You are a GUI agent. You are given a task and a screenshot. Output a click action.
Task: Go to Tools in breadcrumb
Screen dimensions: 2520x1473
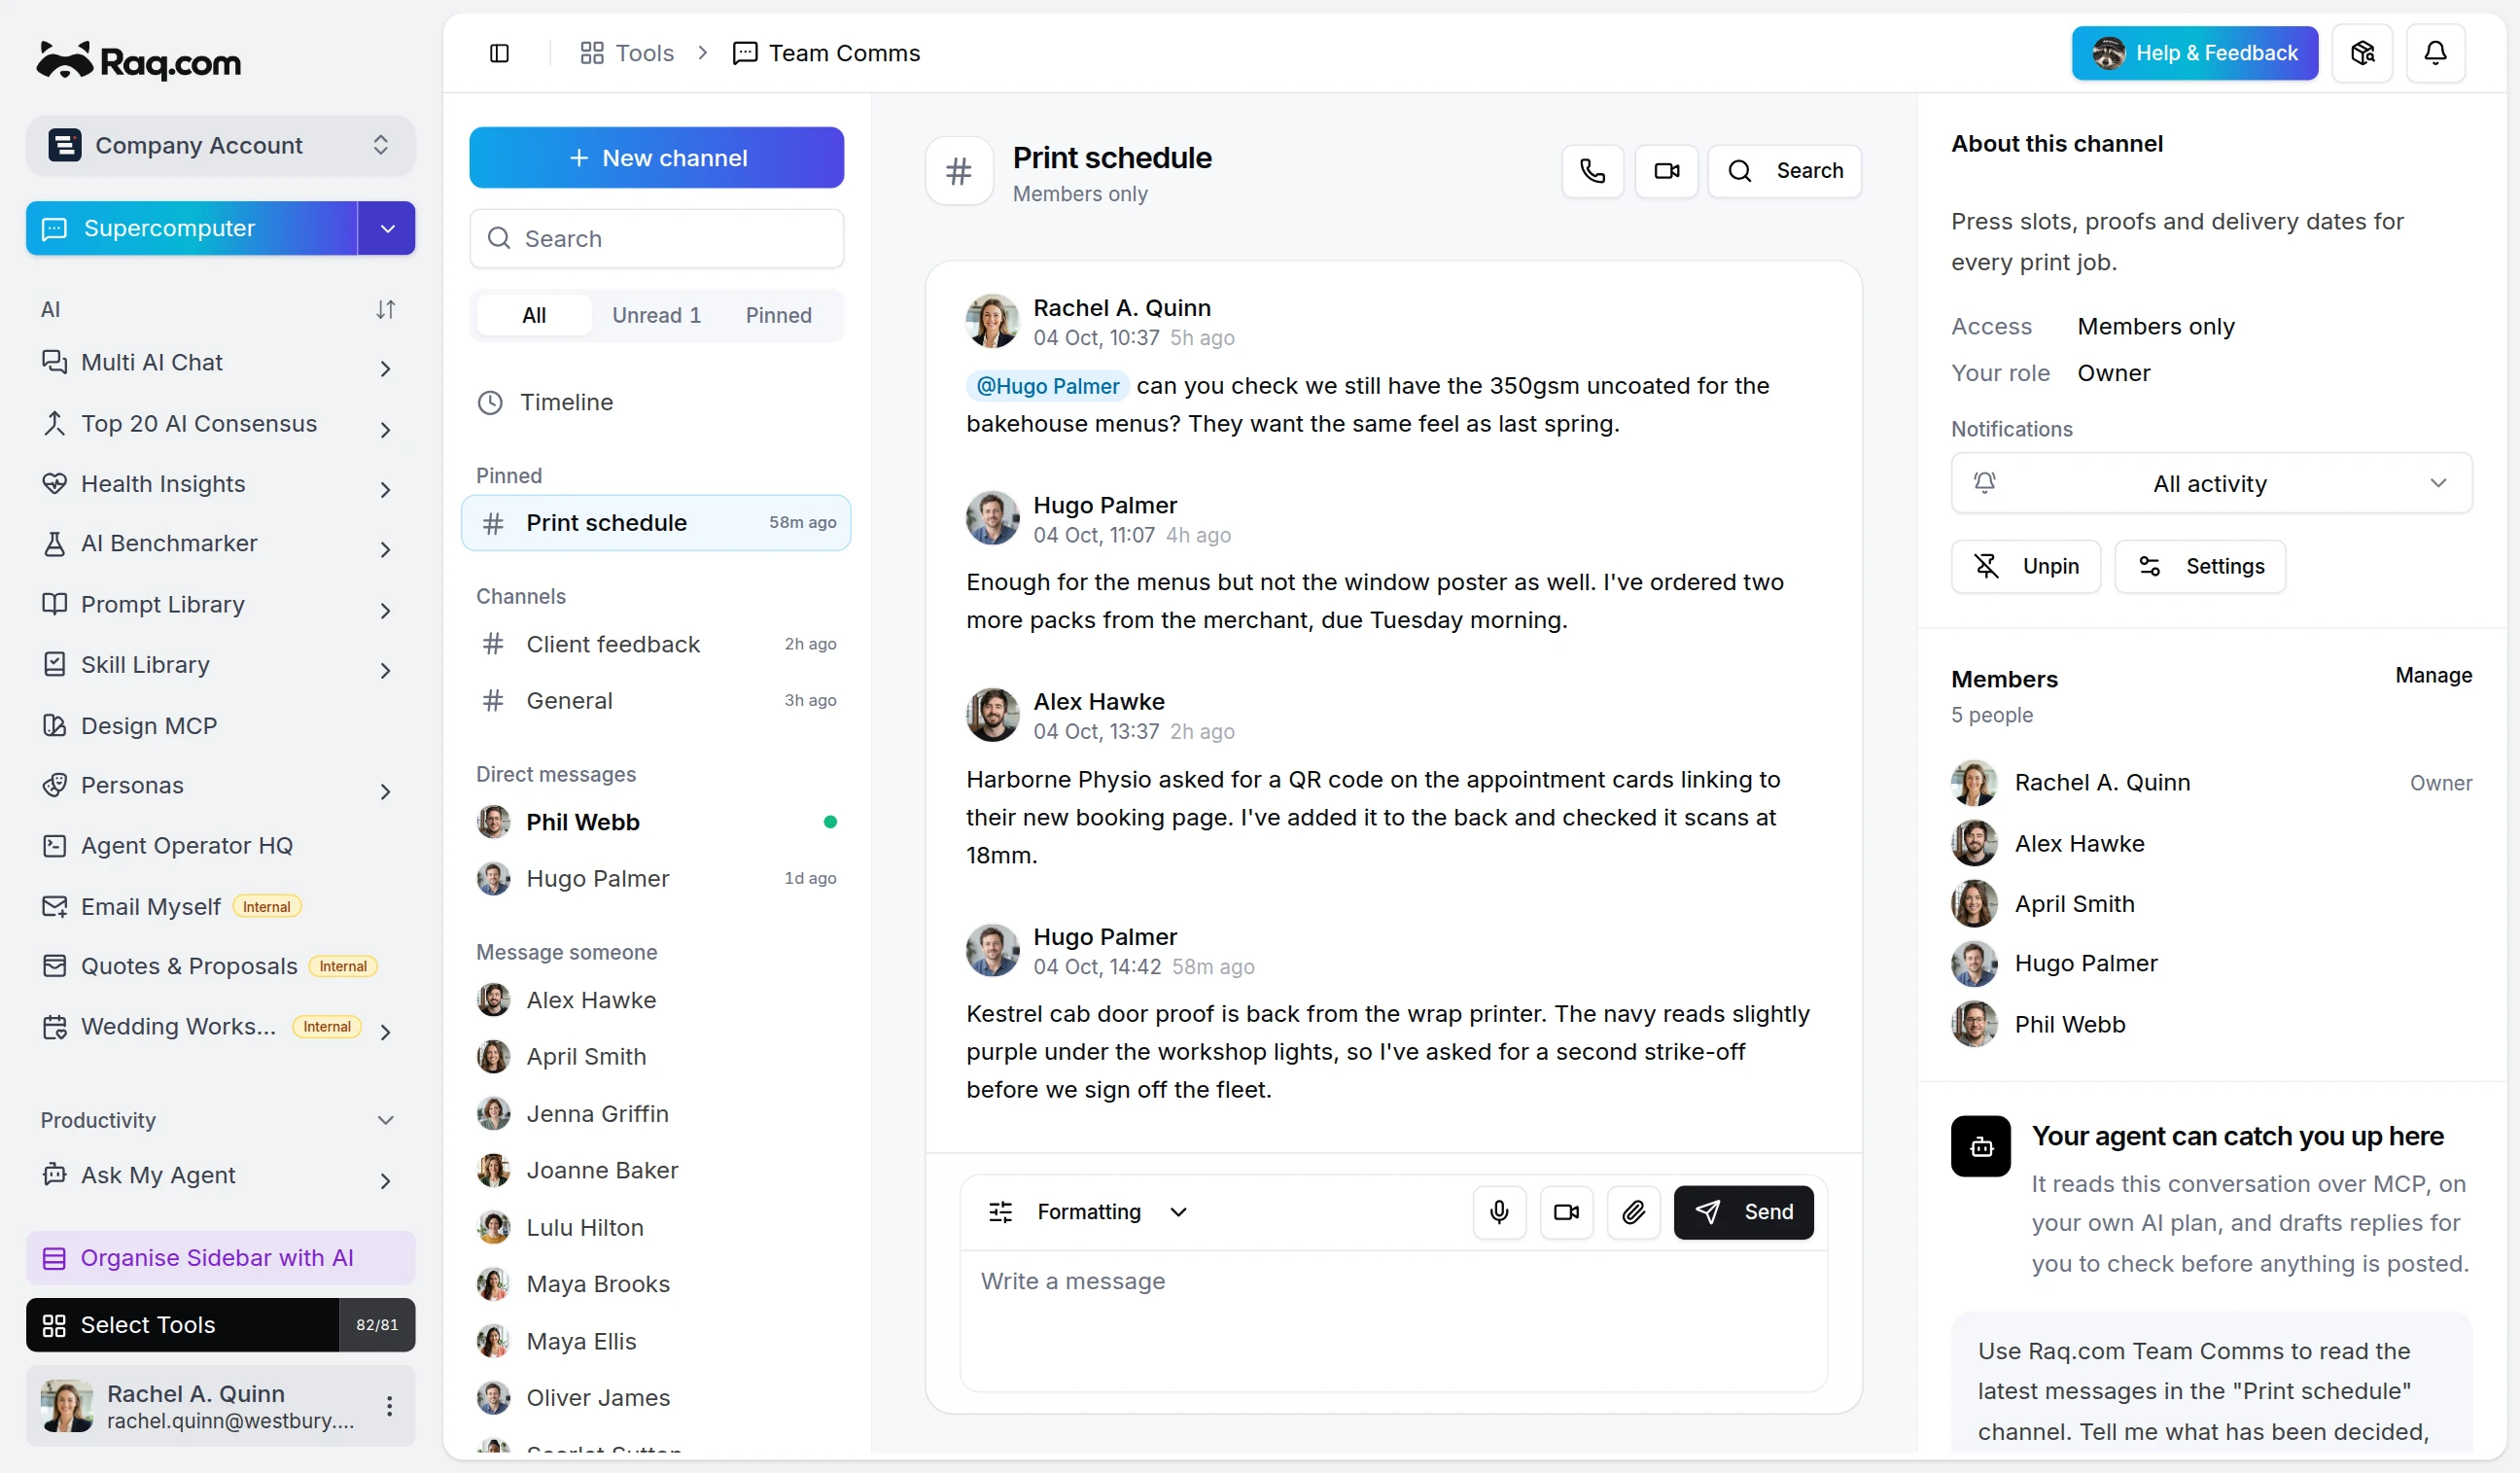627,53
